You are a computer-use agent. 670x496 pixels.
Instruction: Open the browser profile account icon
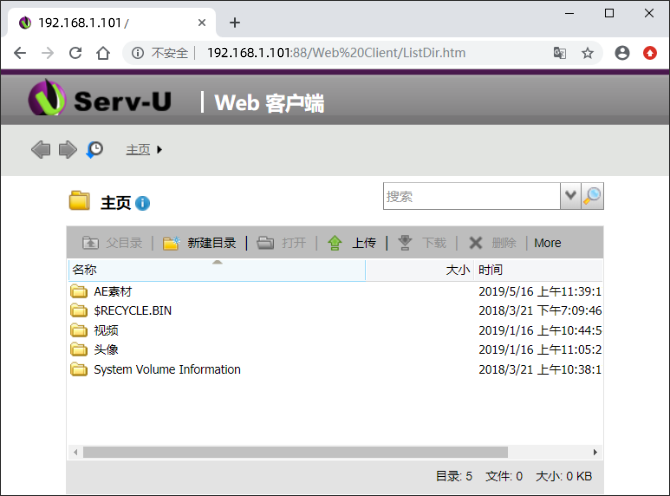[x=622, y=53]
